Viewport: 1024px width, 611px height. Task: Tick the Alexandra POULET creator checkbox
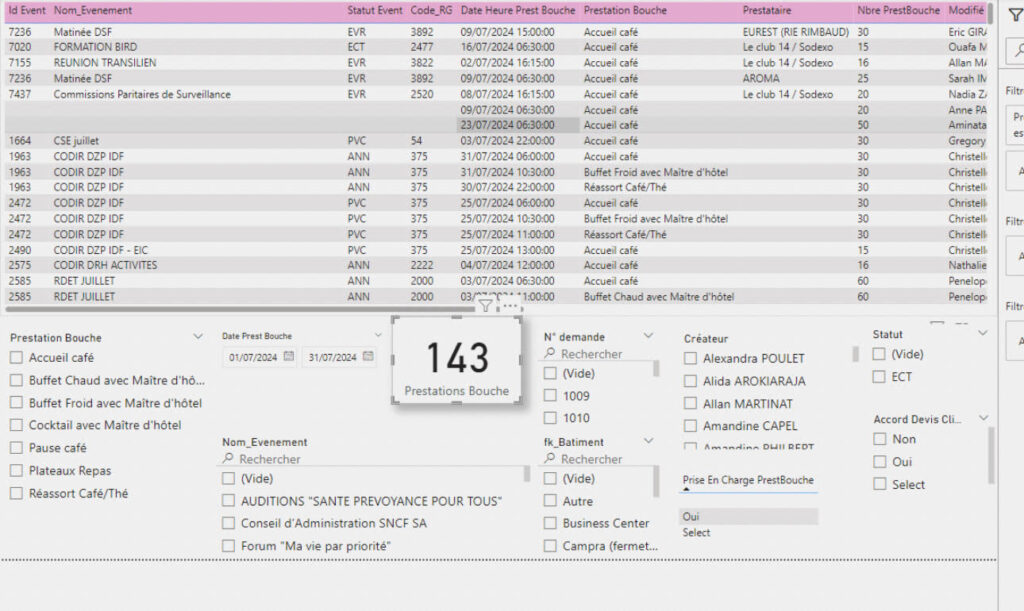click(x=690, y=358)
